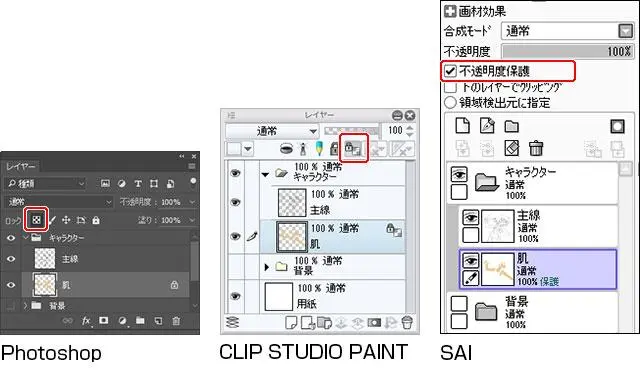
Task: Click Photoshop's lock image pixels brush icon
Action: pyautogui.click(x=53, y=220)
